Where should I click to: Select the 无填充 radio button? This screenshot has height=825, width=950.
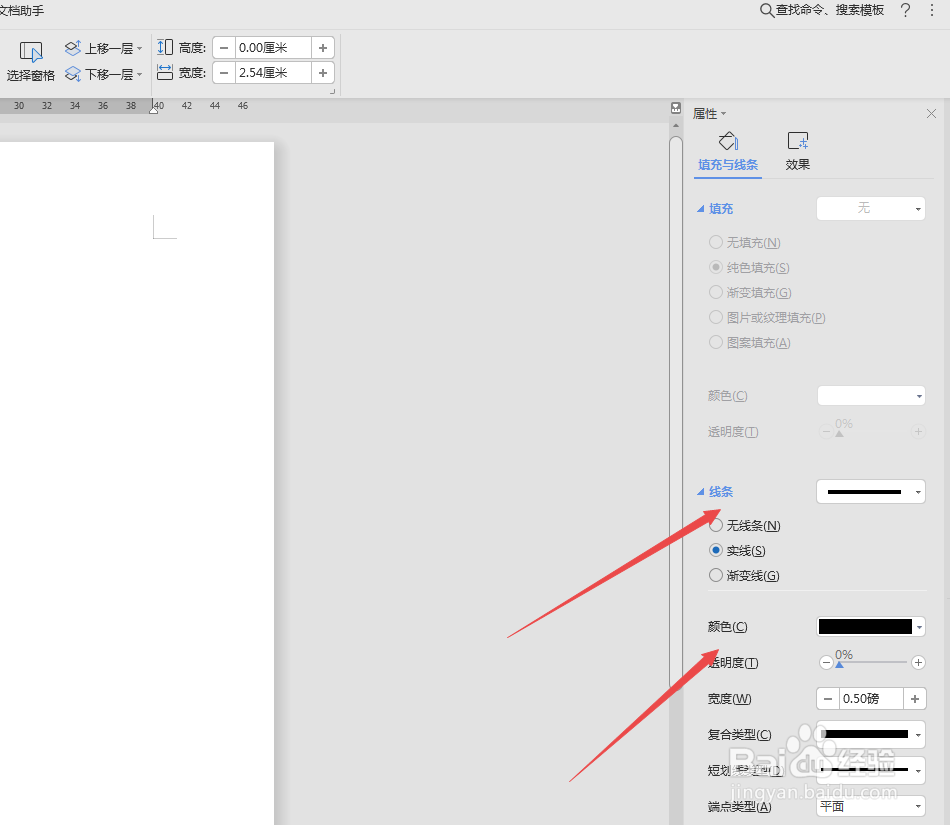[x=716, y=242]
